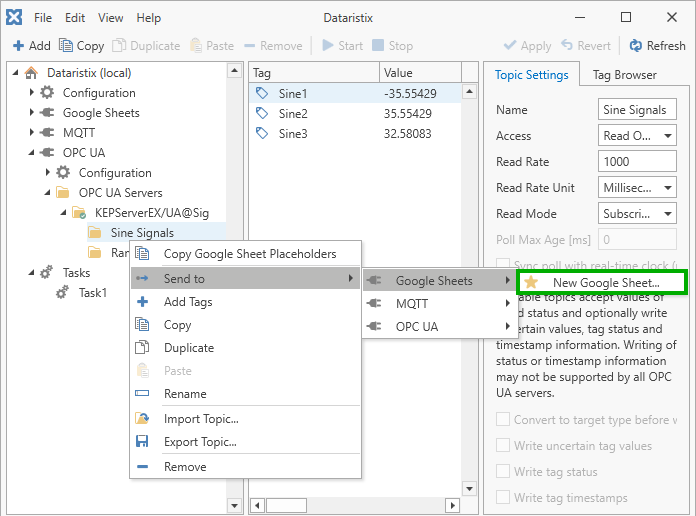This screenshot has height=516, width=696.
Task: Click the Export Topic floppy disk icon
Action: (142, 441)
